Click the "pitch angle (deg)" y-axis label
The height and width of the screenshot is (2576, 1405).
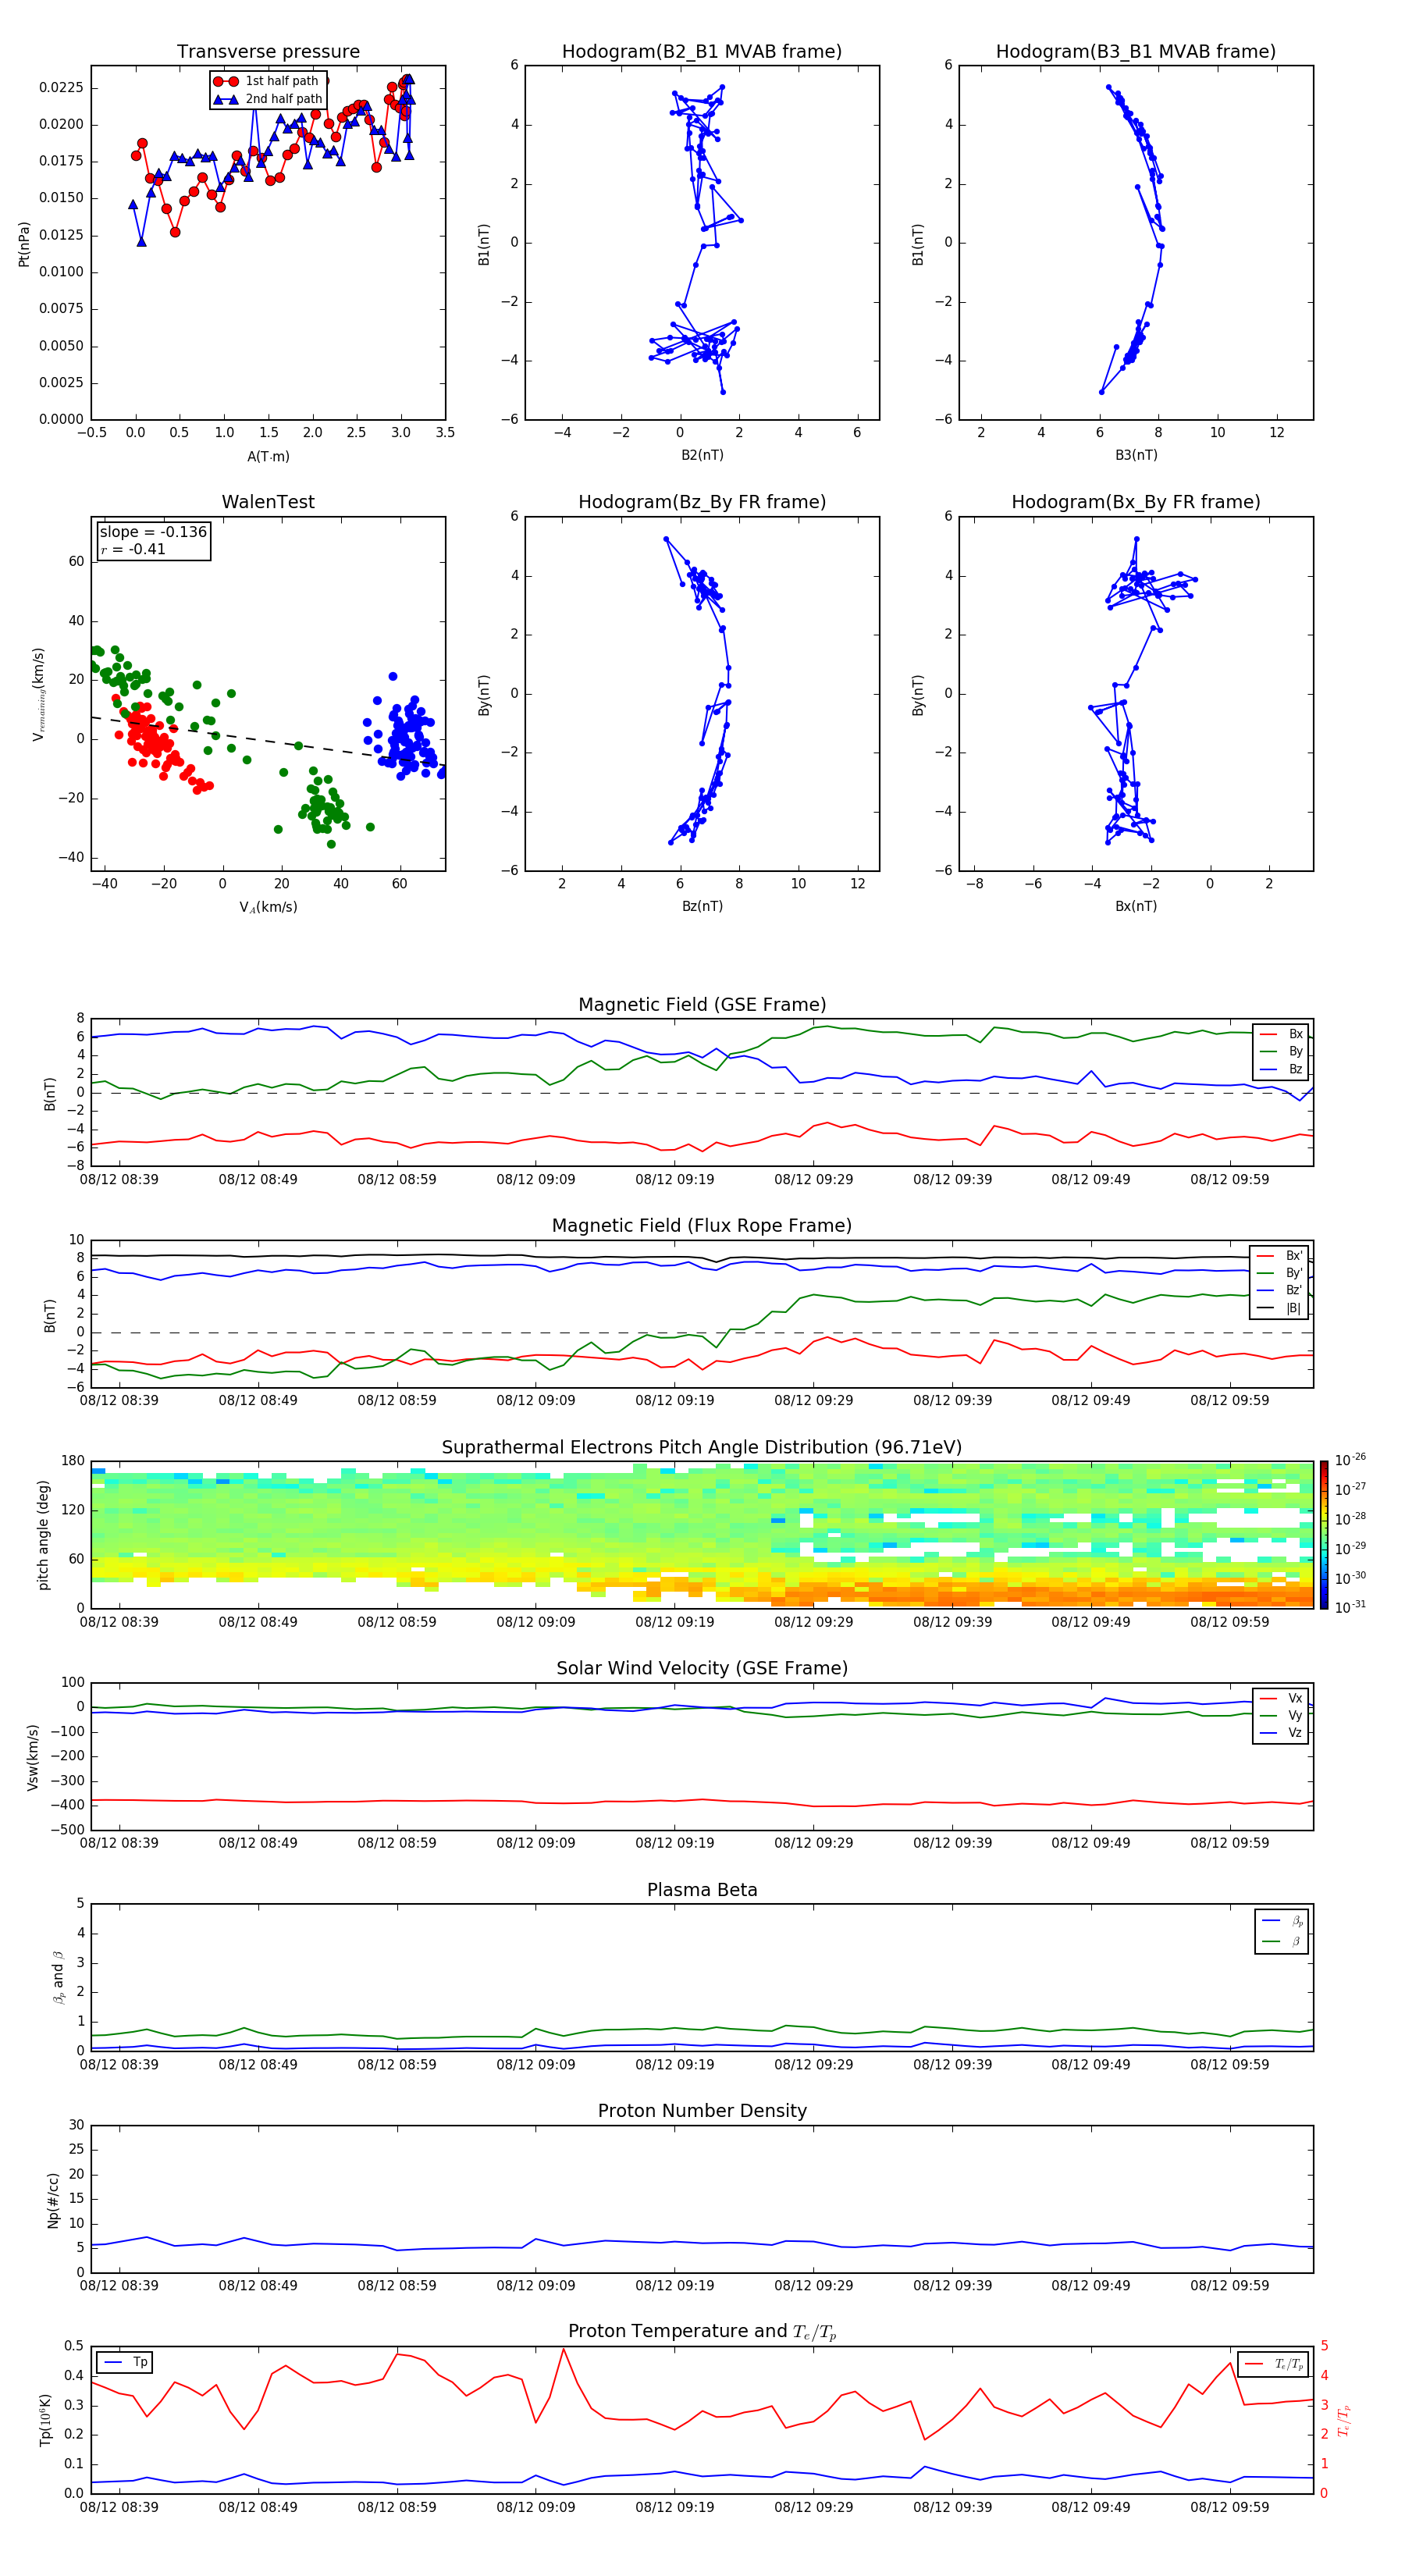(43, 1535)
